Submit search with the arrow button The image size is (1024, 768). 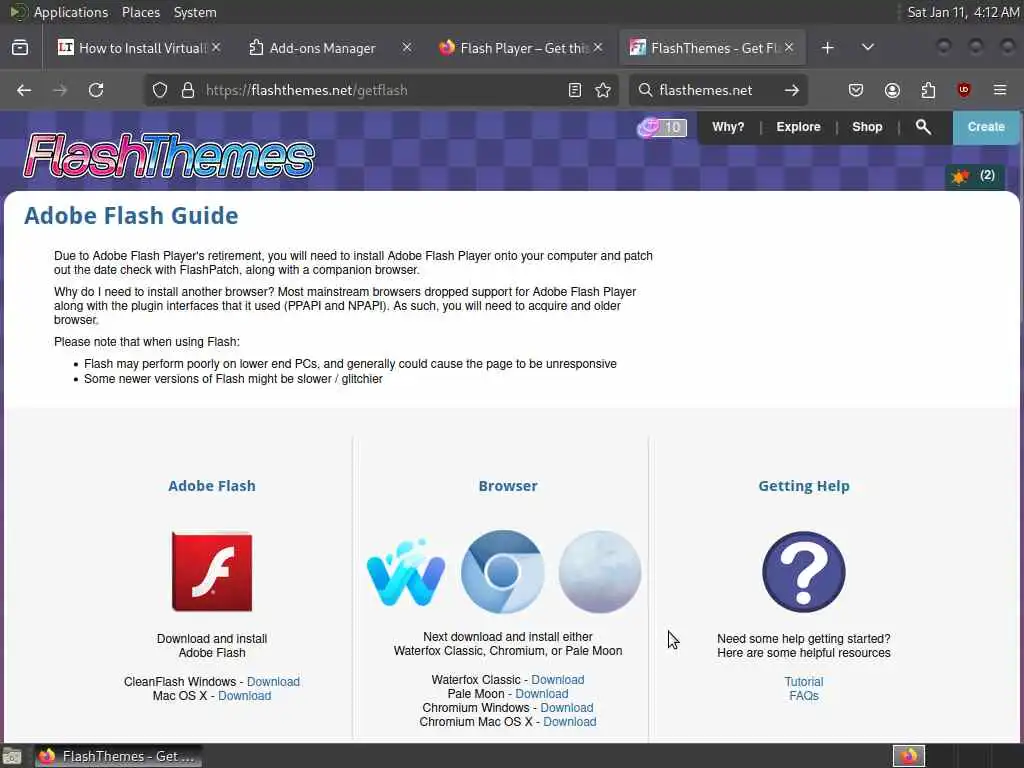click(x=792, y=90)
